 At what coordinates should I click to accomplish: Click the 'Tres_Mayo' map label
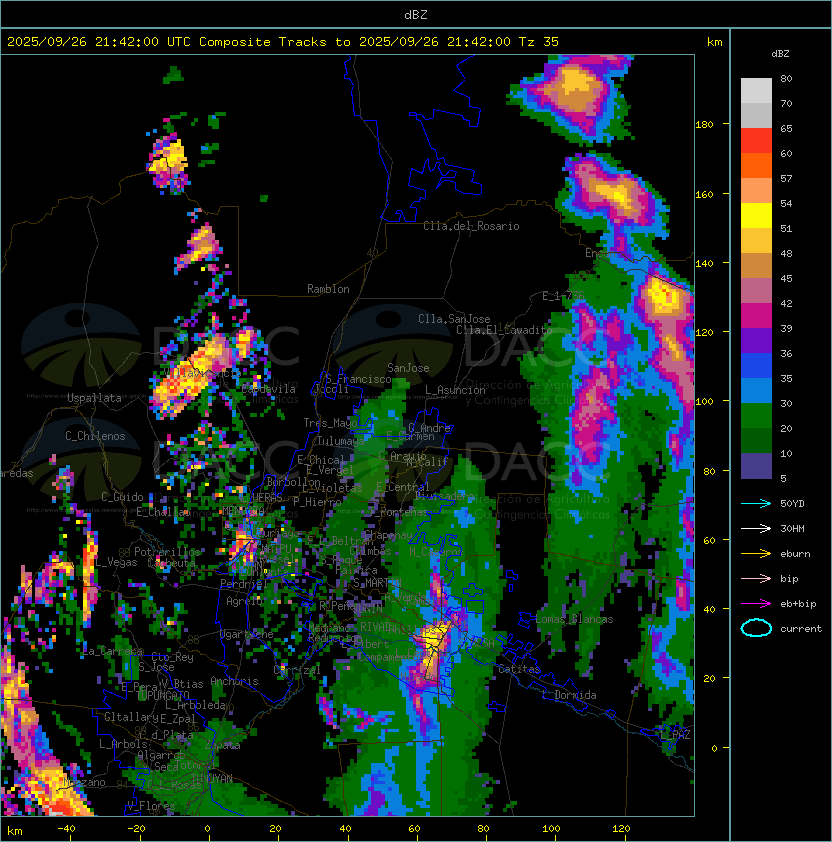coord(330,423)
